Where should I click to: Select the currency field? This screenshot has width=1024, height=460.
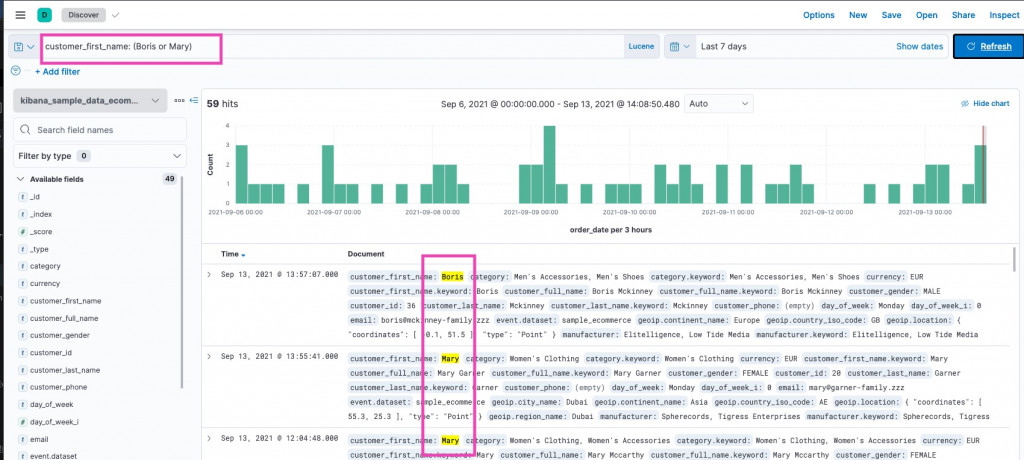pyautogui.click(x=45, y=284)
